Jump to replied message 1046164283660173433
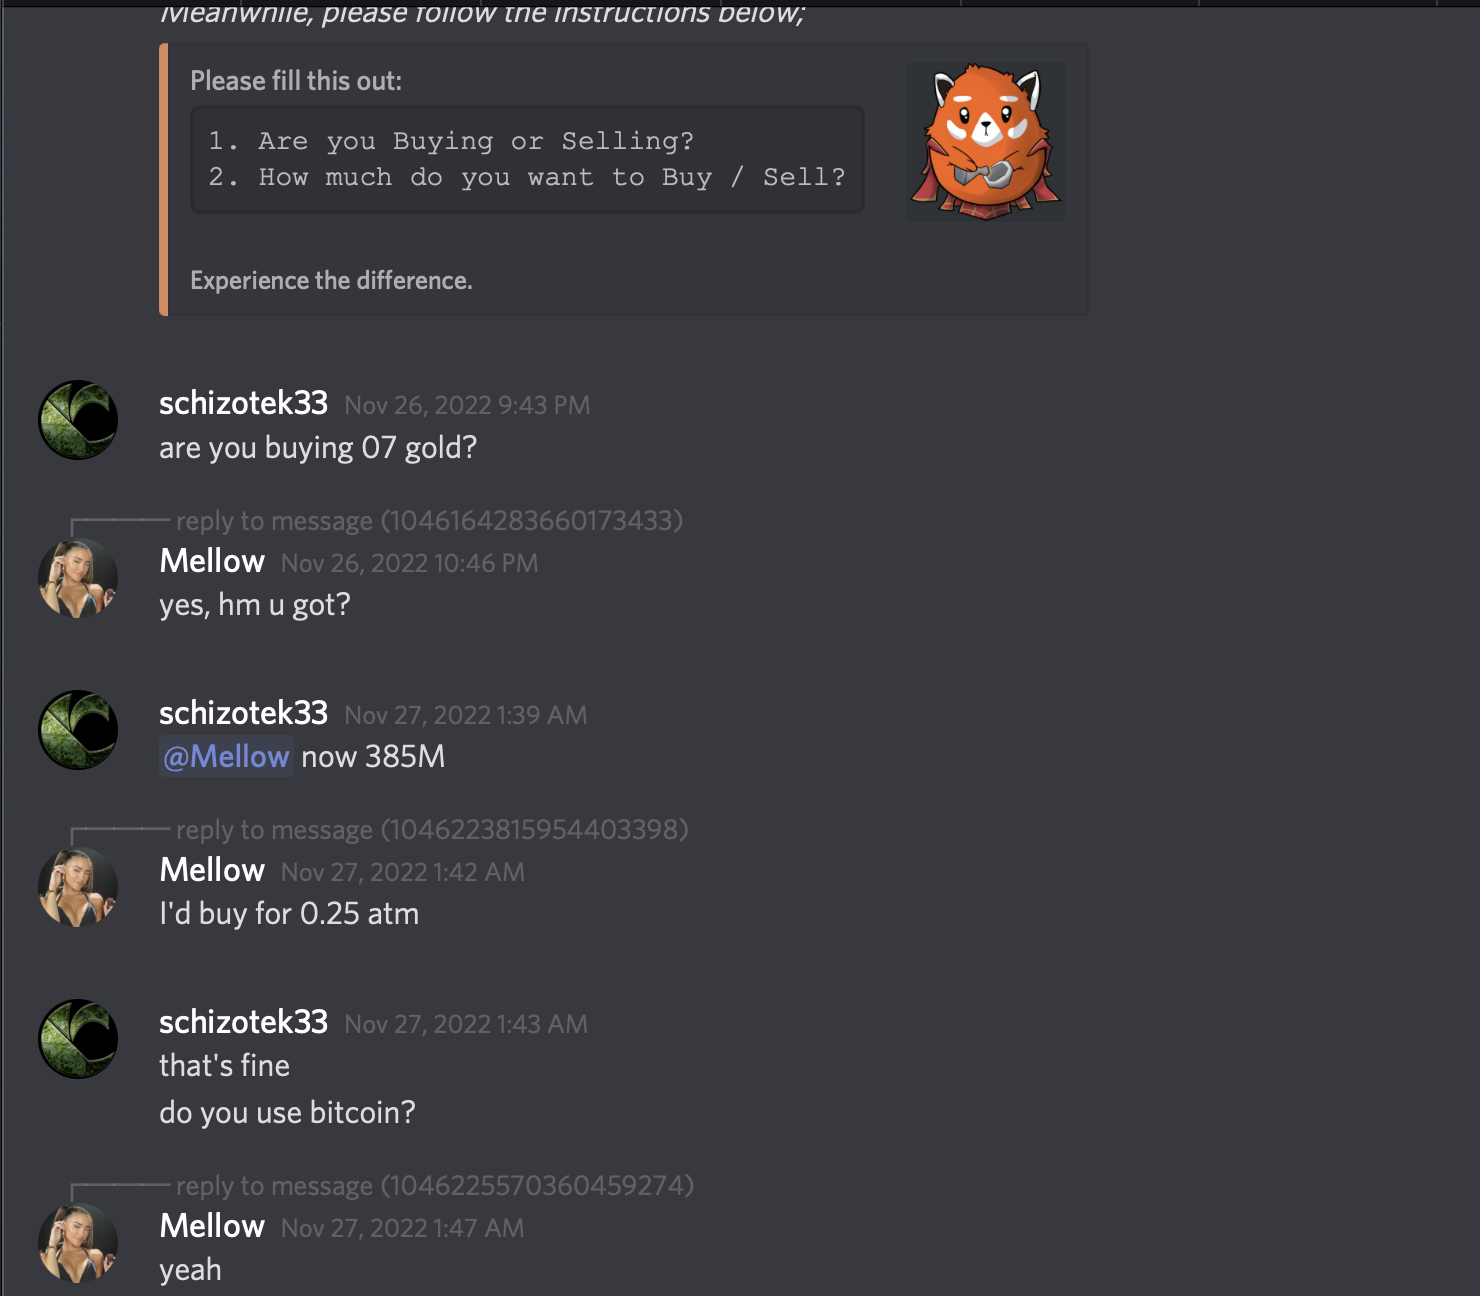Viewport: 1480px width, 1296px height. (x=430, y=521)
